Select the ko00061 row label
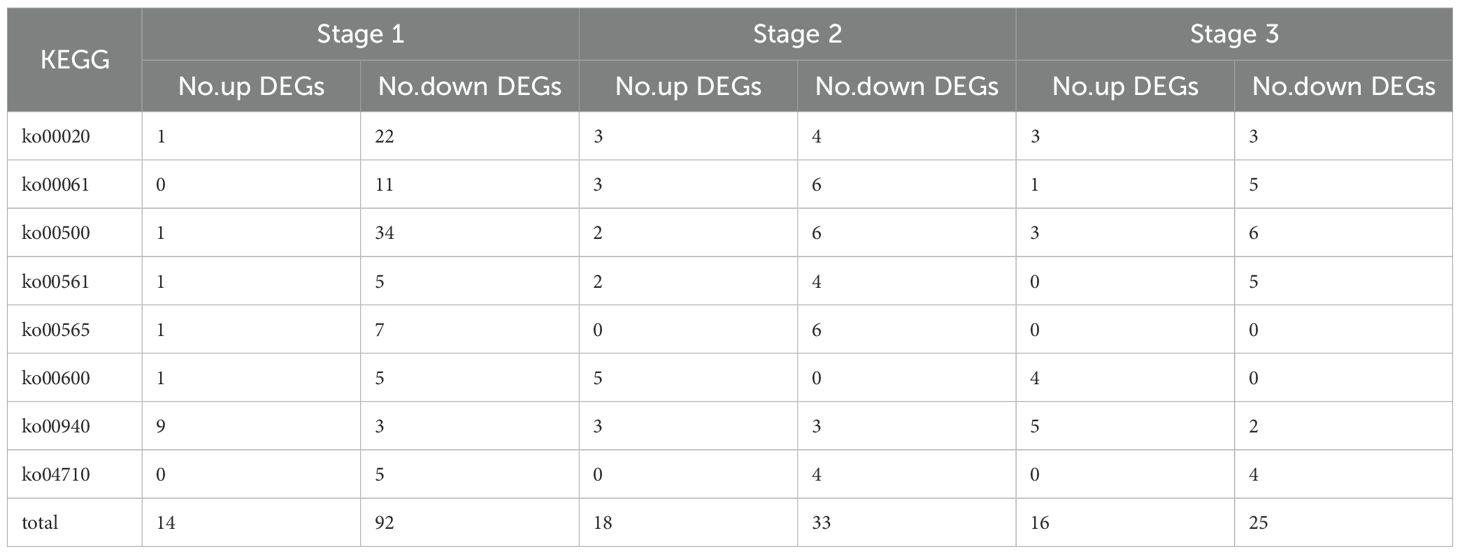 tap(56, 185)
